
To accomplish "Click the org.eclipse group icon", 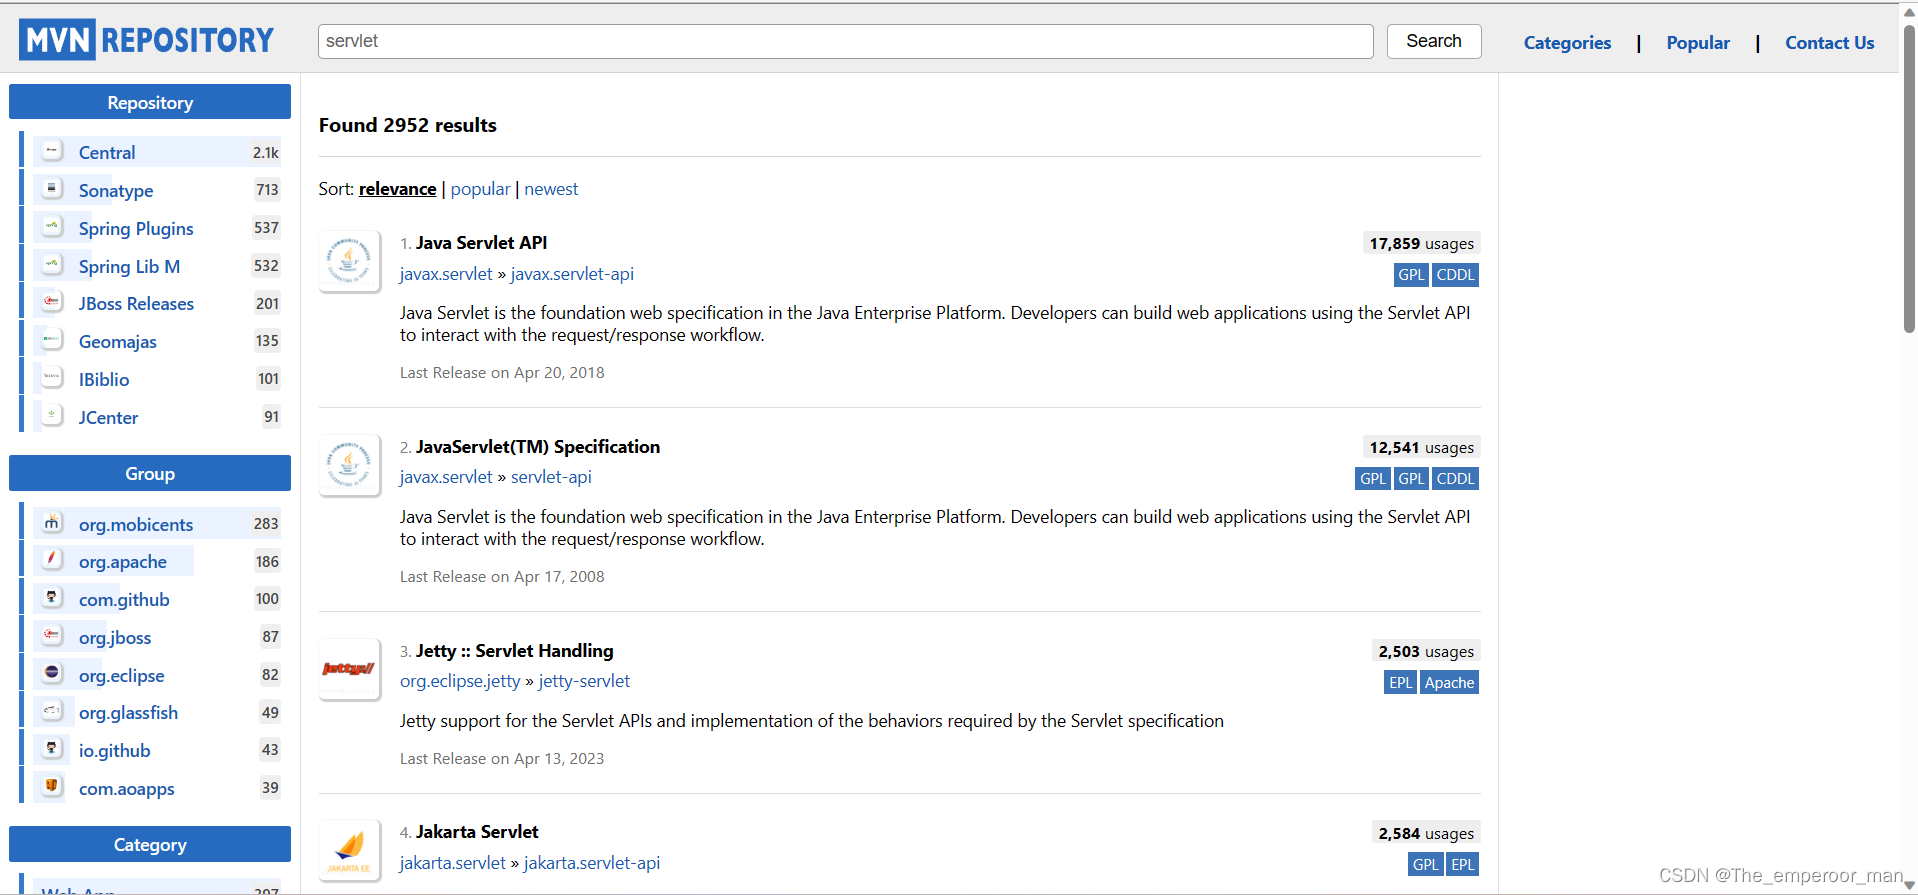I will [x=52, y=674].
